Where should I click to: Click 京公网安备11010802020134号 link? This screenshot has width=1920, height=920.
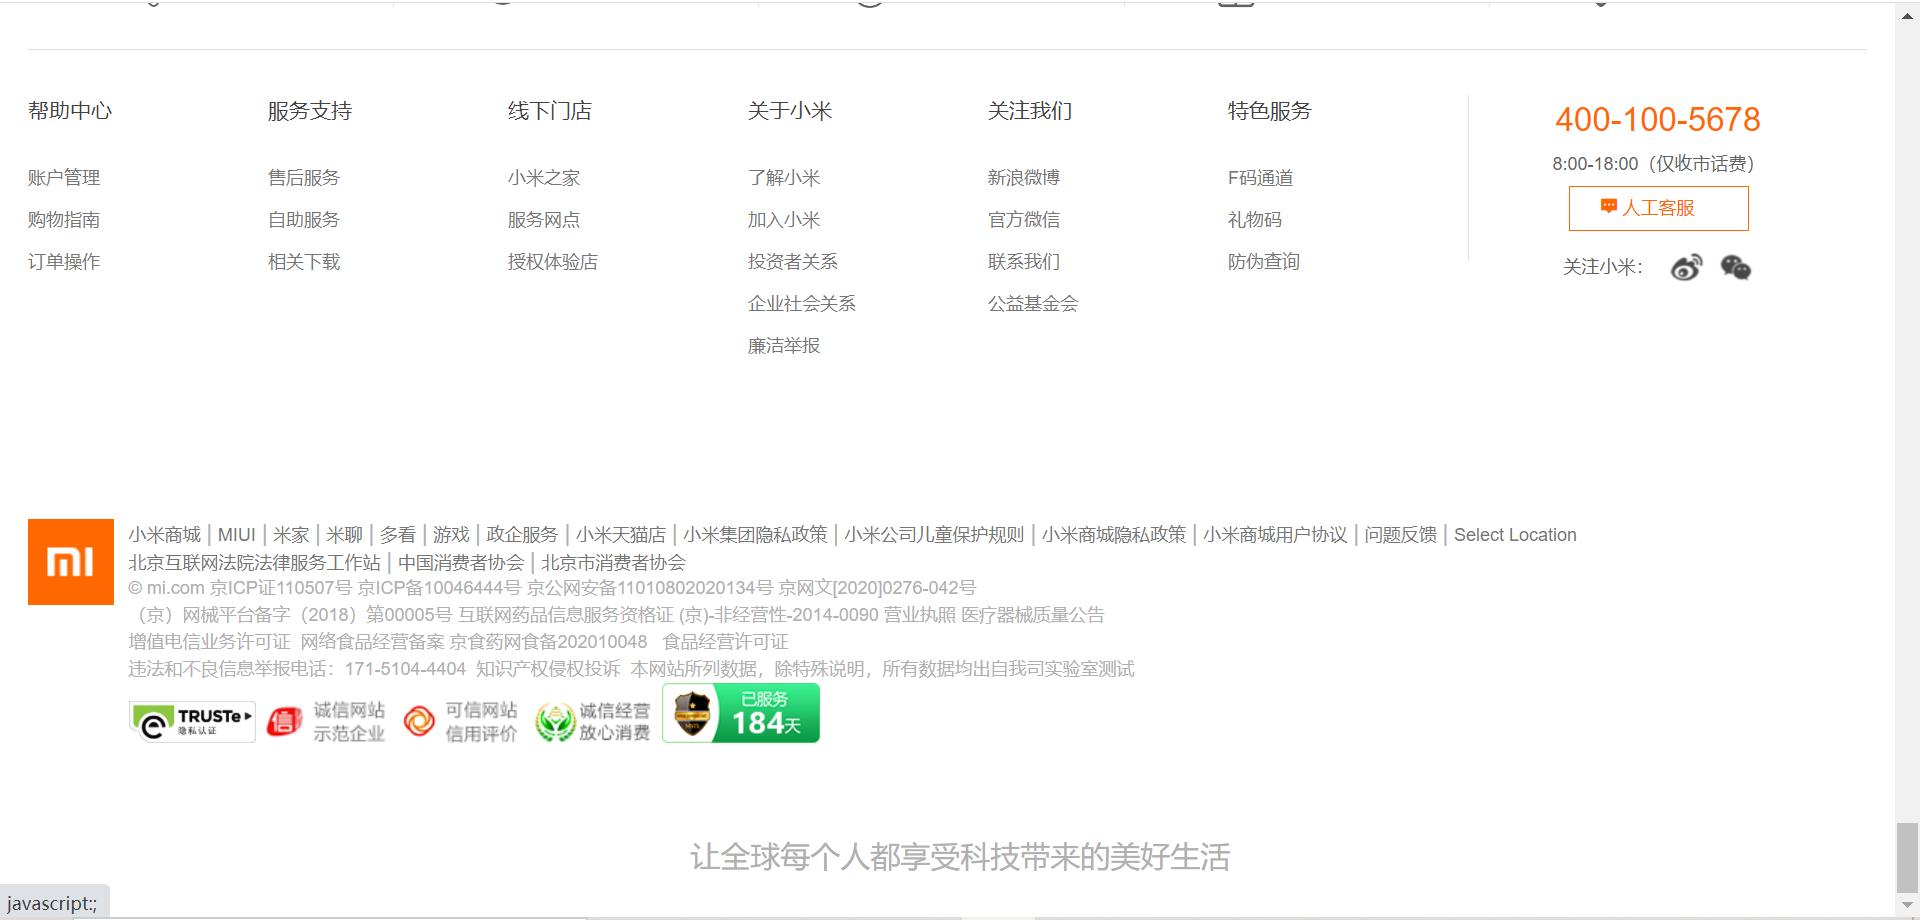point(650,588)
